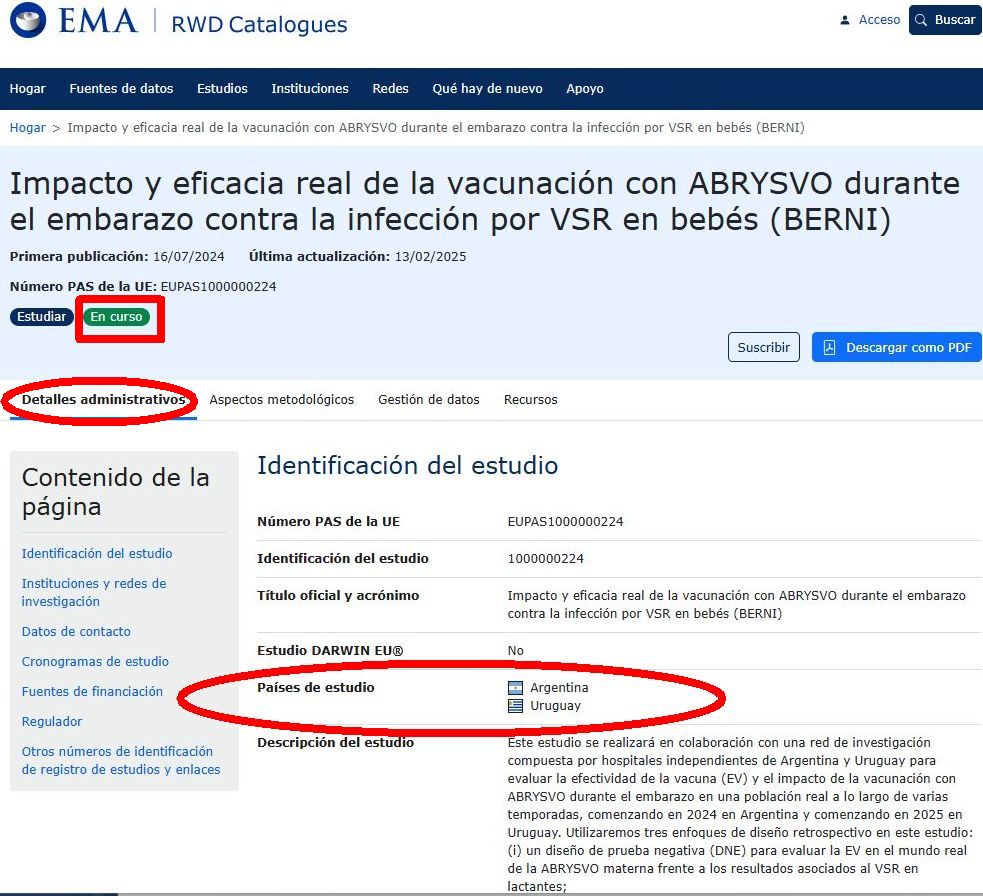This screenshot has height=896, width=983.
Task: Jump to Cronogramas de estudio section
Action: point(95,661)
